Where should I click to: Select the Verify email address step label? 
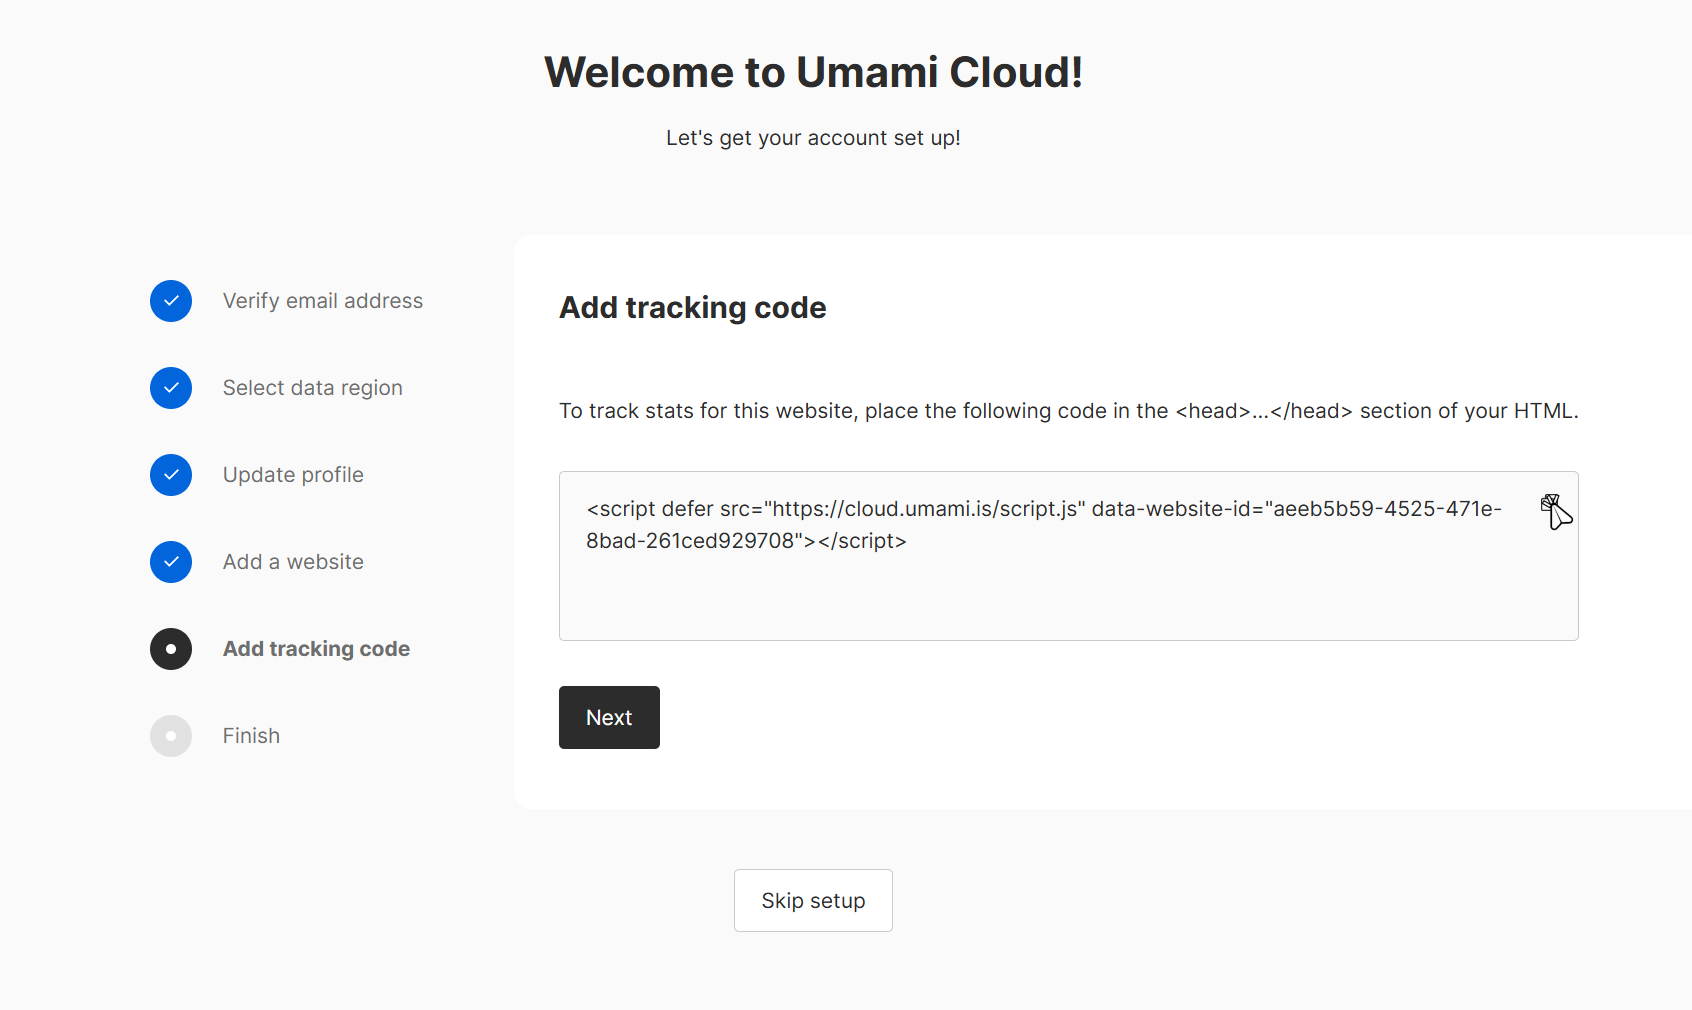point(322,301)
